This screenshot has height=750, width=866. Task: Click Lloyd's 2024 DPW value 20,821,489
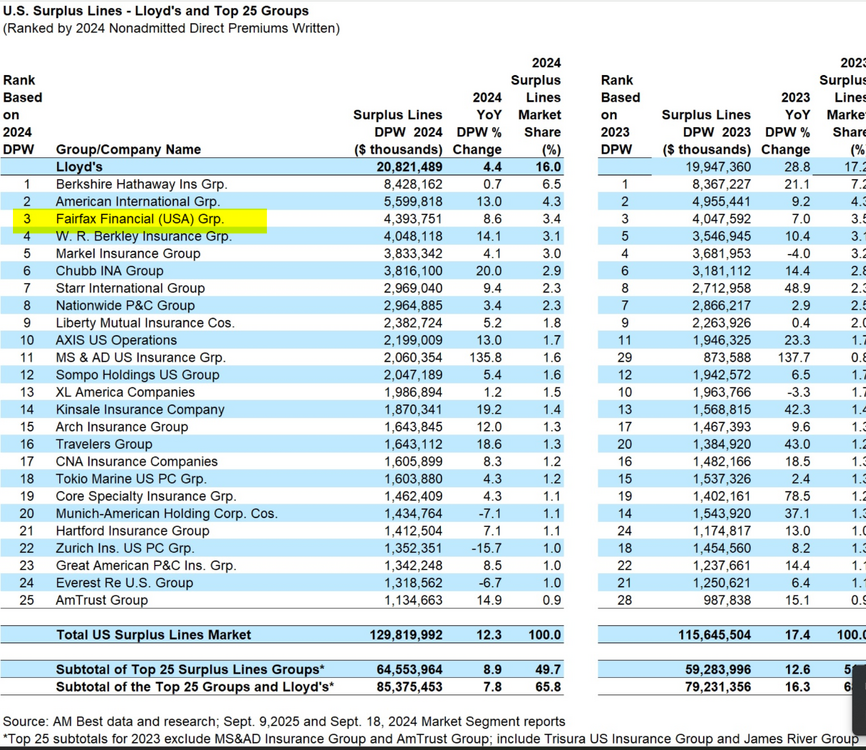click(x=409, y=167)
